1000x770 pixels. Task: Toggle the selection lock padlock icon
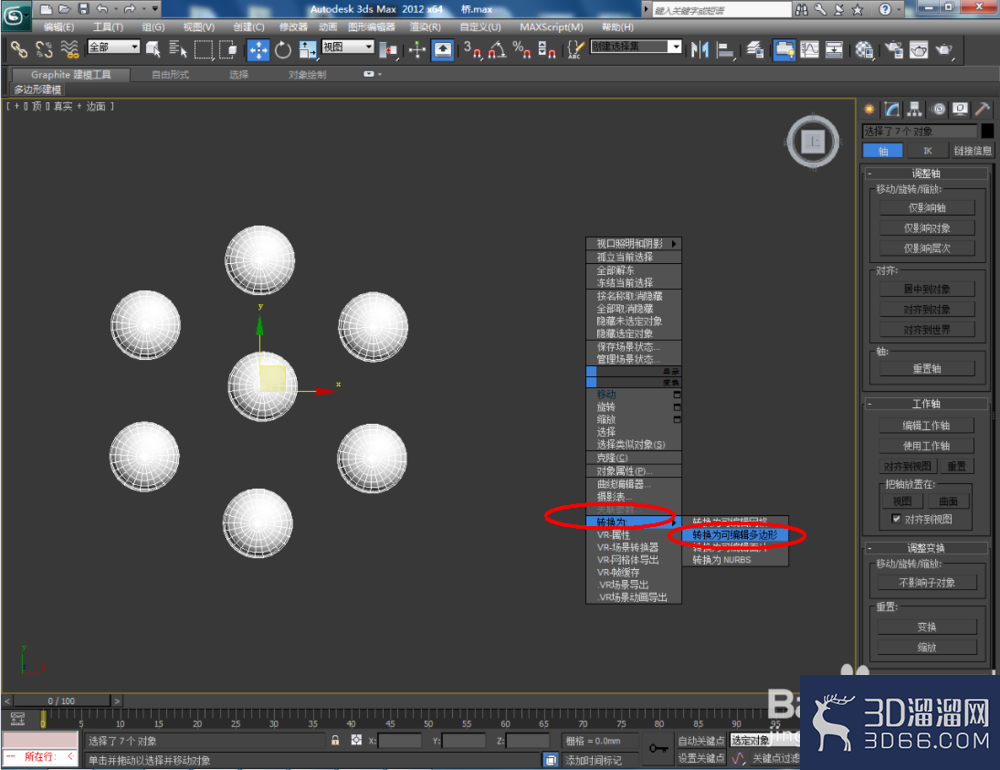coord(335,740)
